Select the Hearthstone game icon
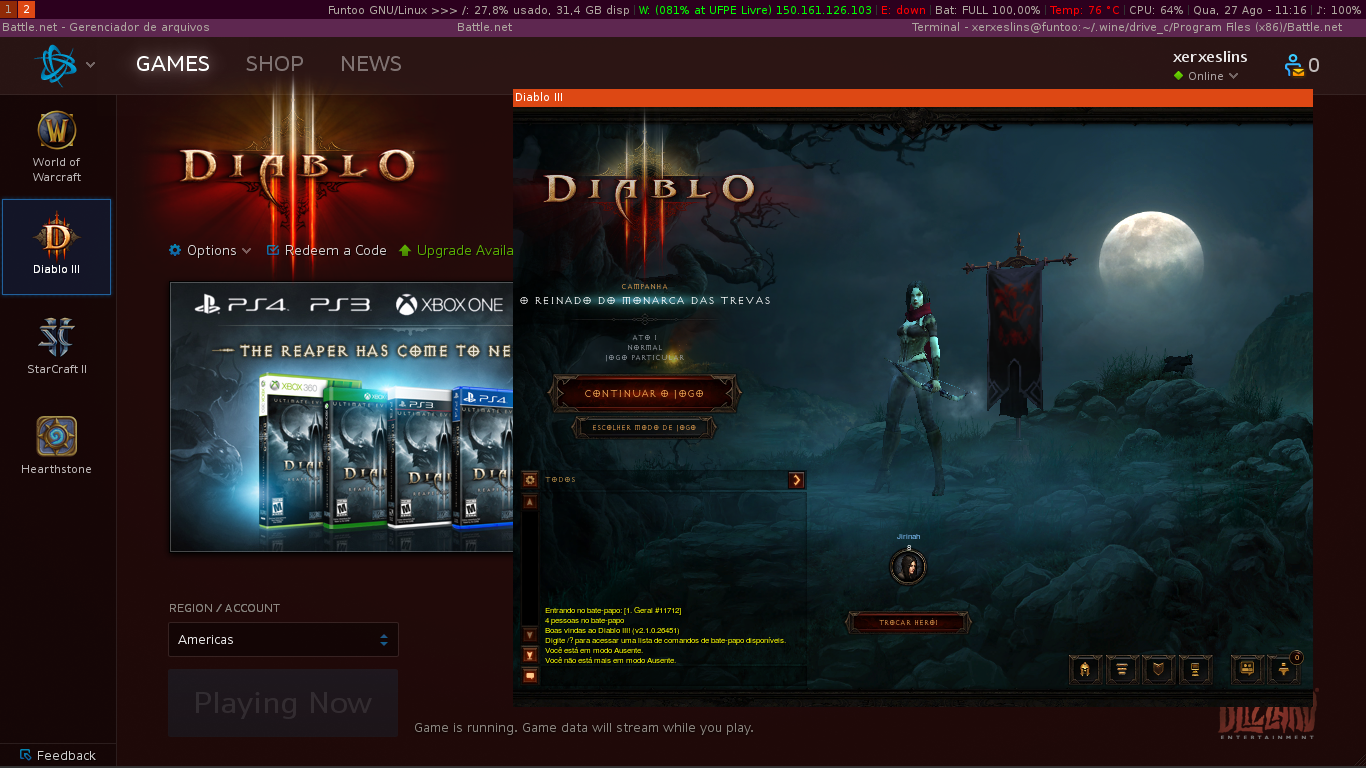 pyautogui.click(x=57, y=445)
